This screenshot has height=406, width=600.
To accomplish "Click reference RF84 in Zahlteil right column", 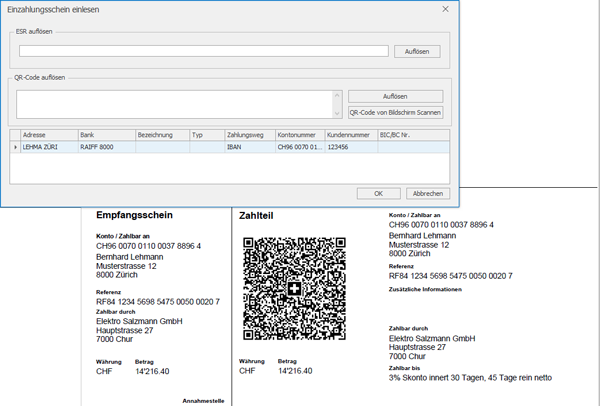I will 451,276.
